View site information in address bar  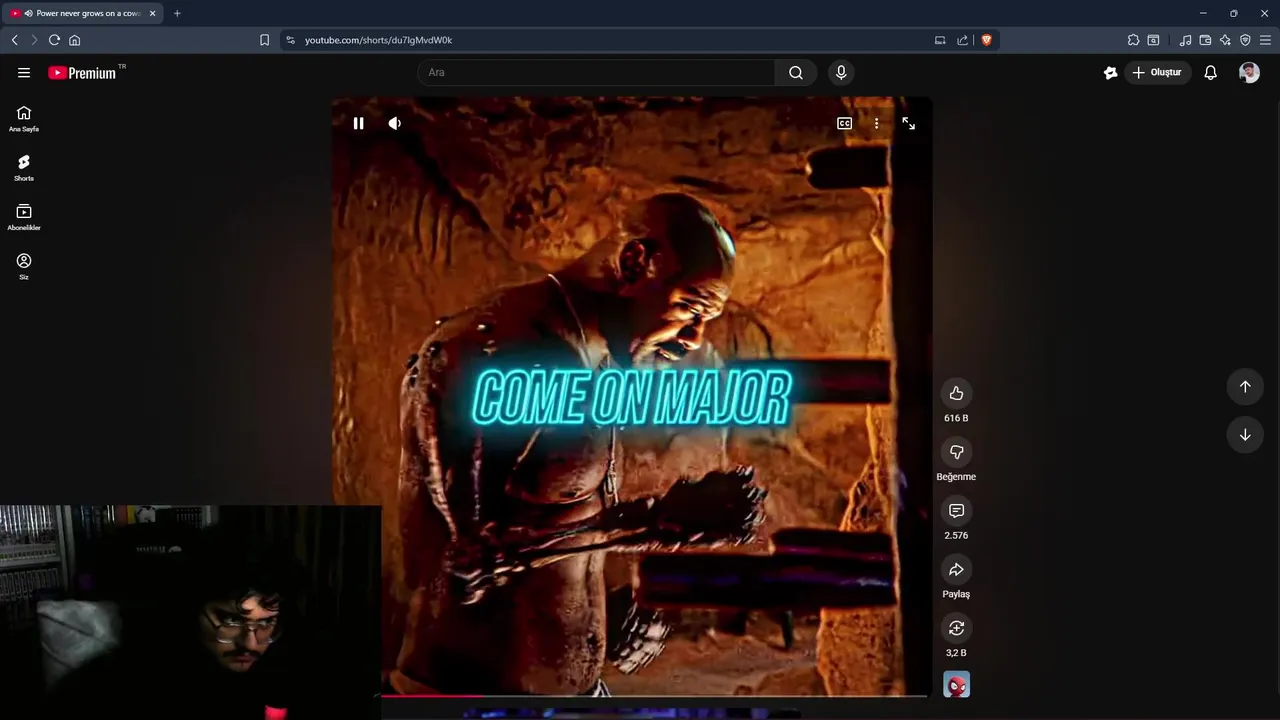click(x=290, y=40)
